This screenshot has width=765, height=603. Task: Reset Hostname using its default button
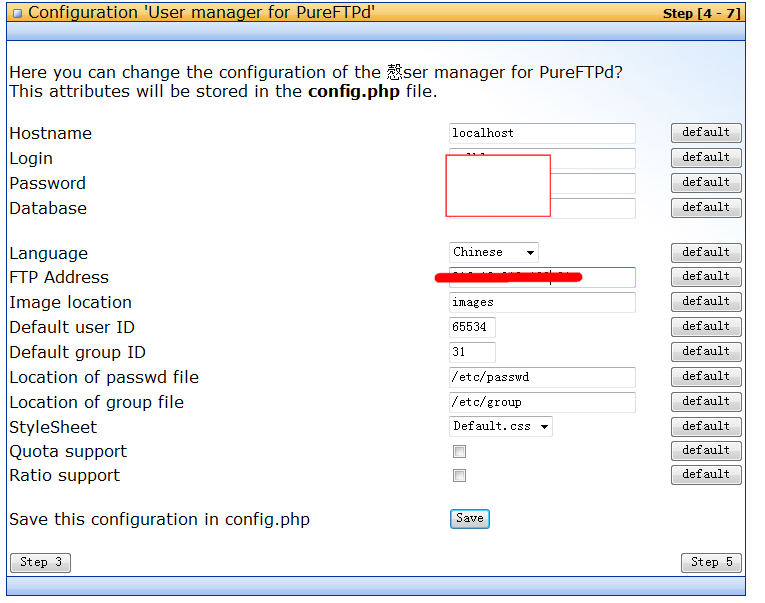pyautogui.click(x=706, y=133)
